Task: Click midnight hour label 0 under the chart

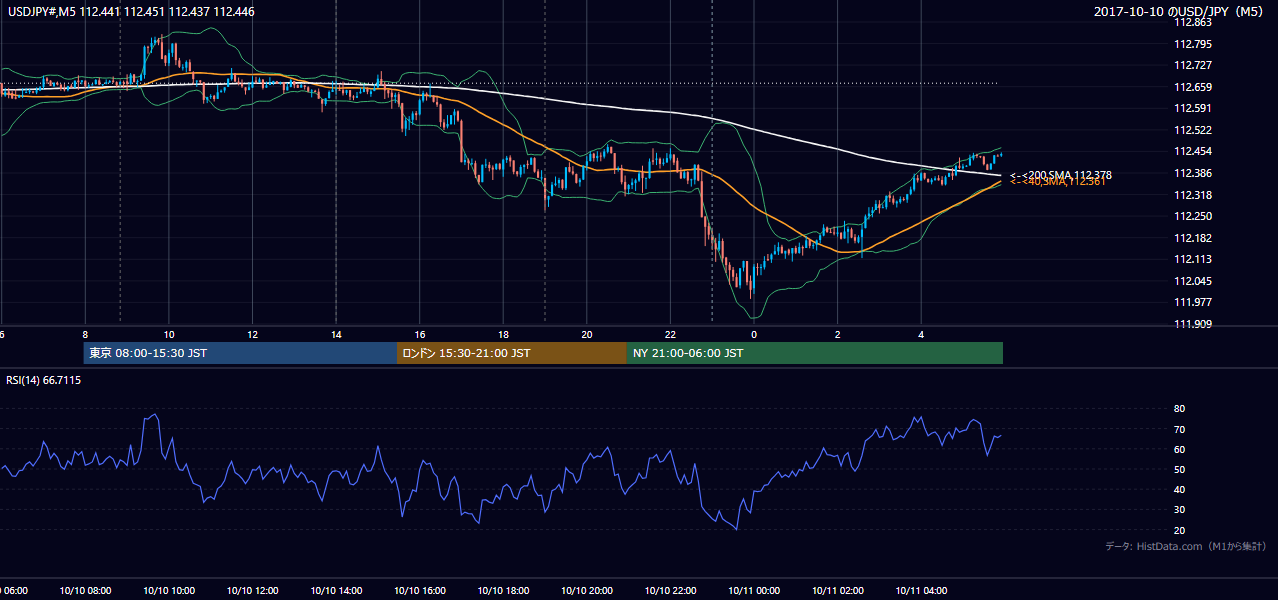Action: 754,335
